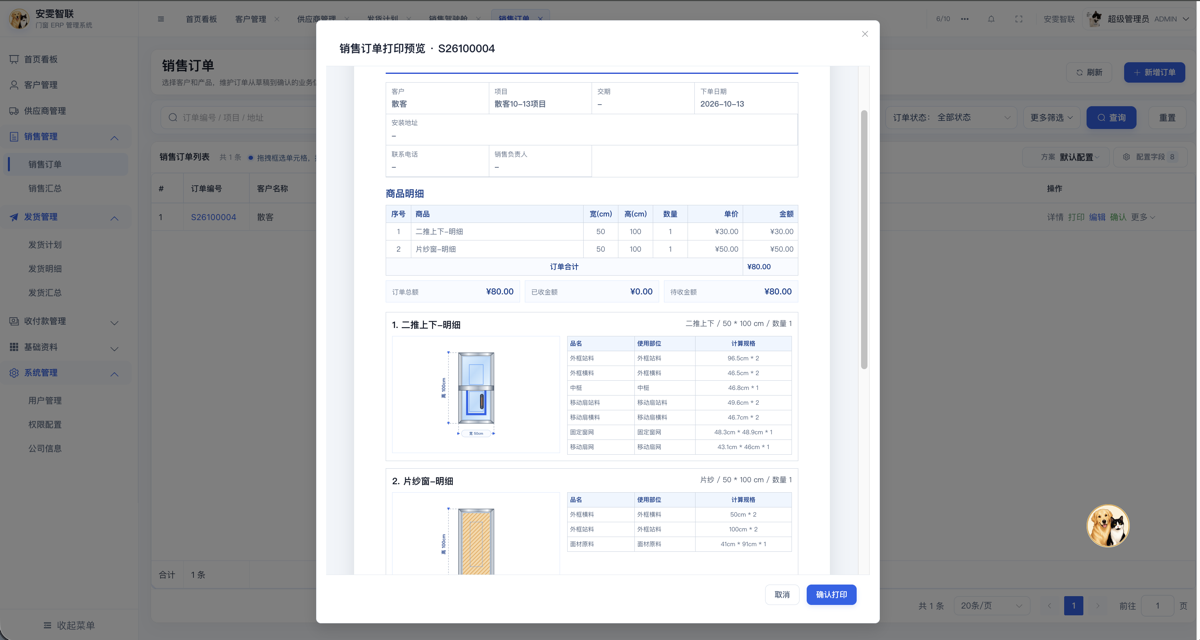Toggle the sidebar hamburger menu icon
The height and width of the screenshot is (640, 1200).
pyautogui.click(x=161, y=19)
